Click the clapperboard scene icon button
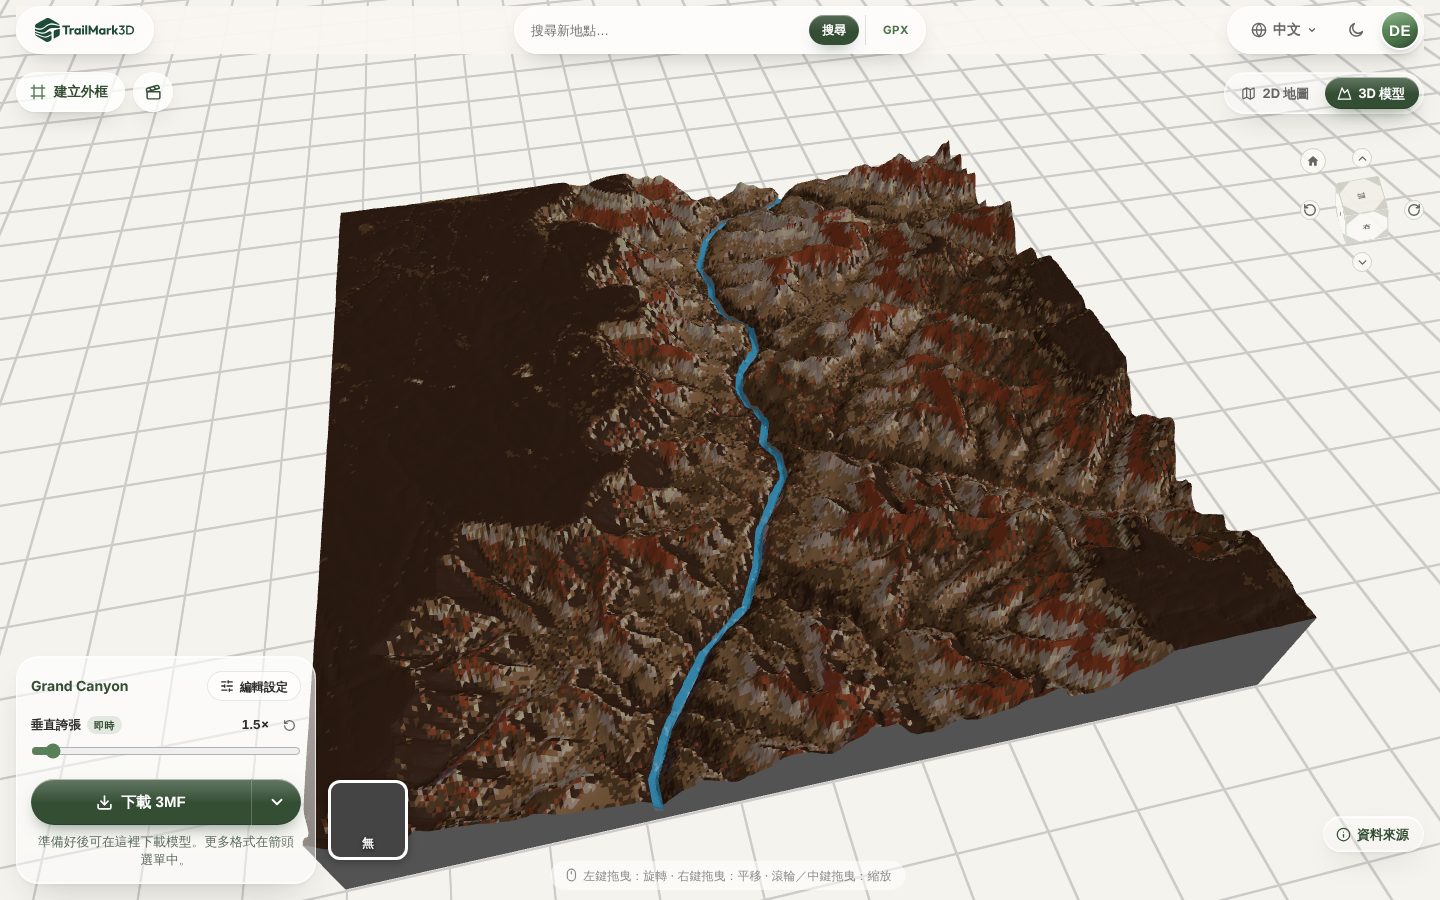Viewport: 1440px width, 900px height. pos(153,92)
